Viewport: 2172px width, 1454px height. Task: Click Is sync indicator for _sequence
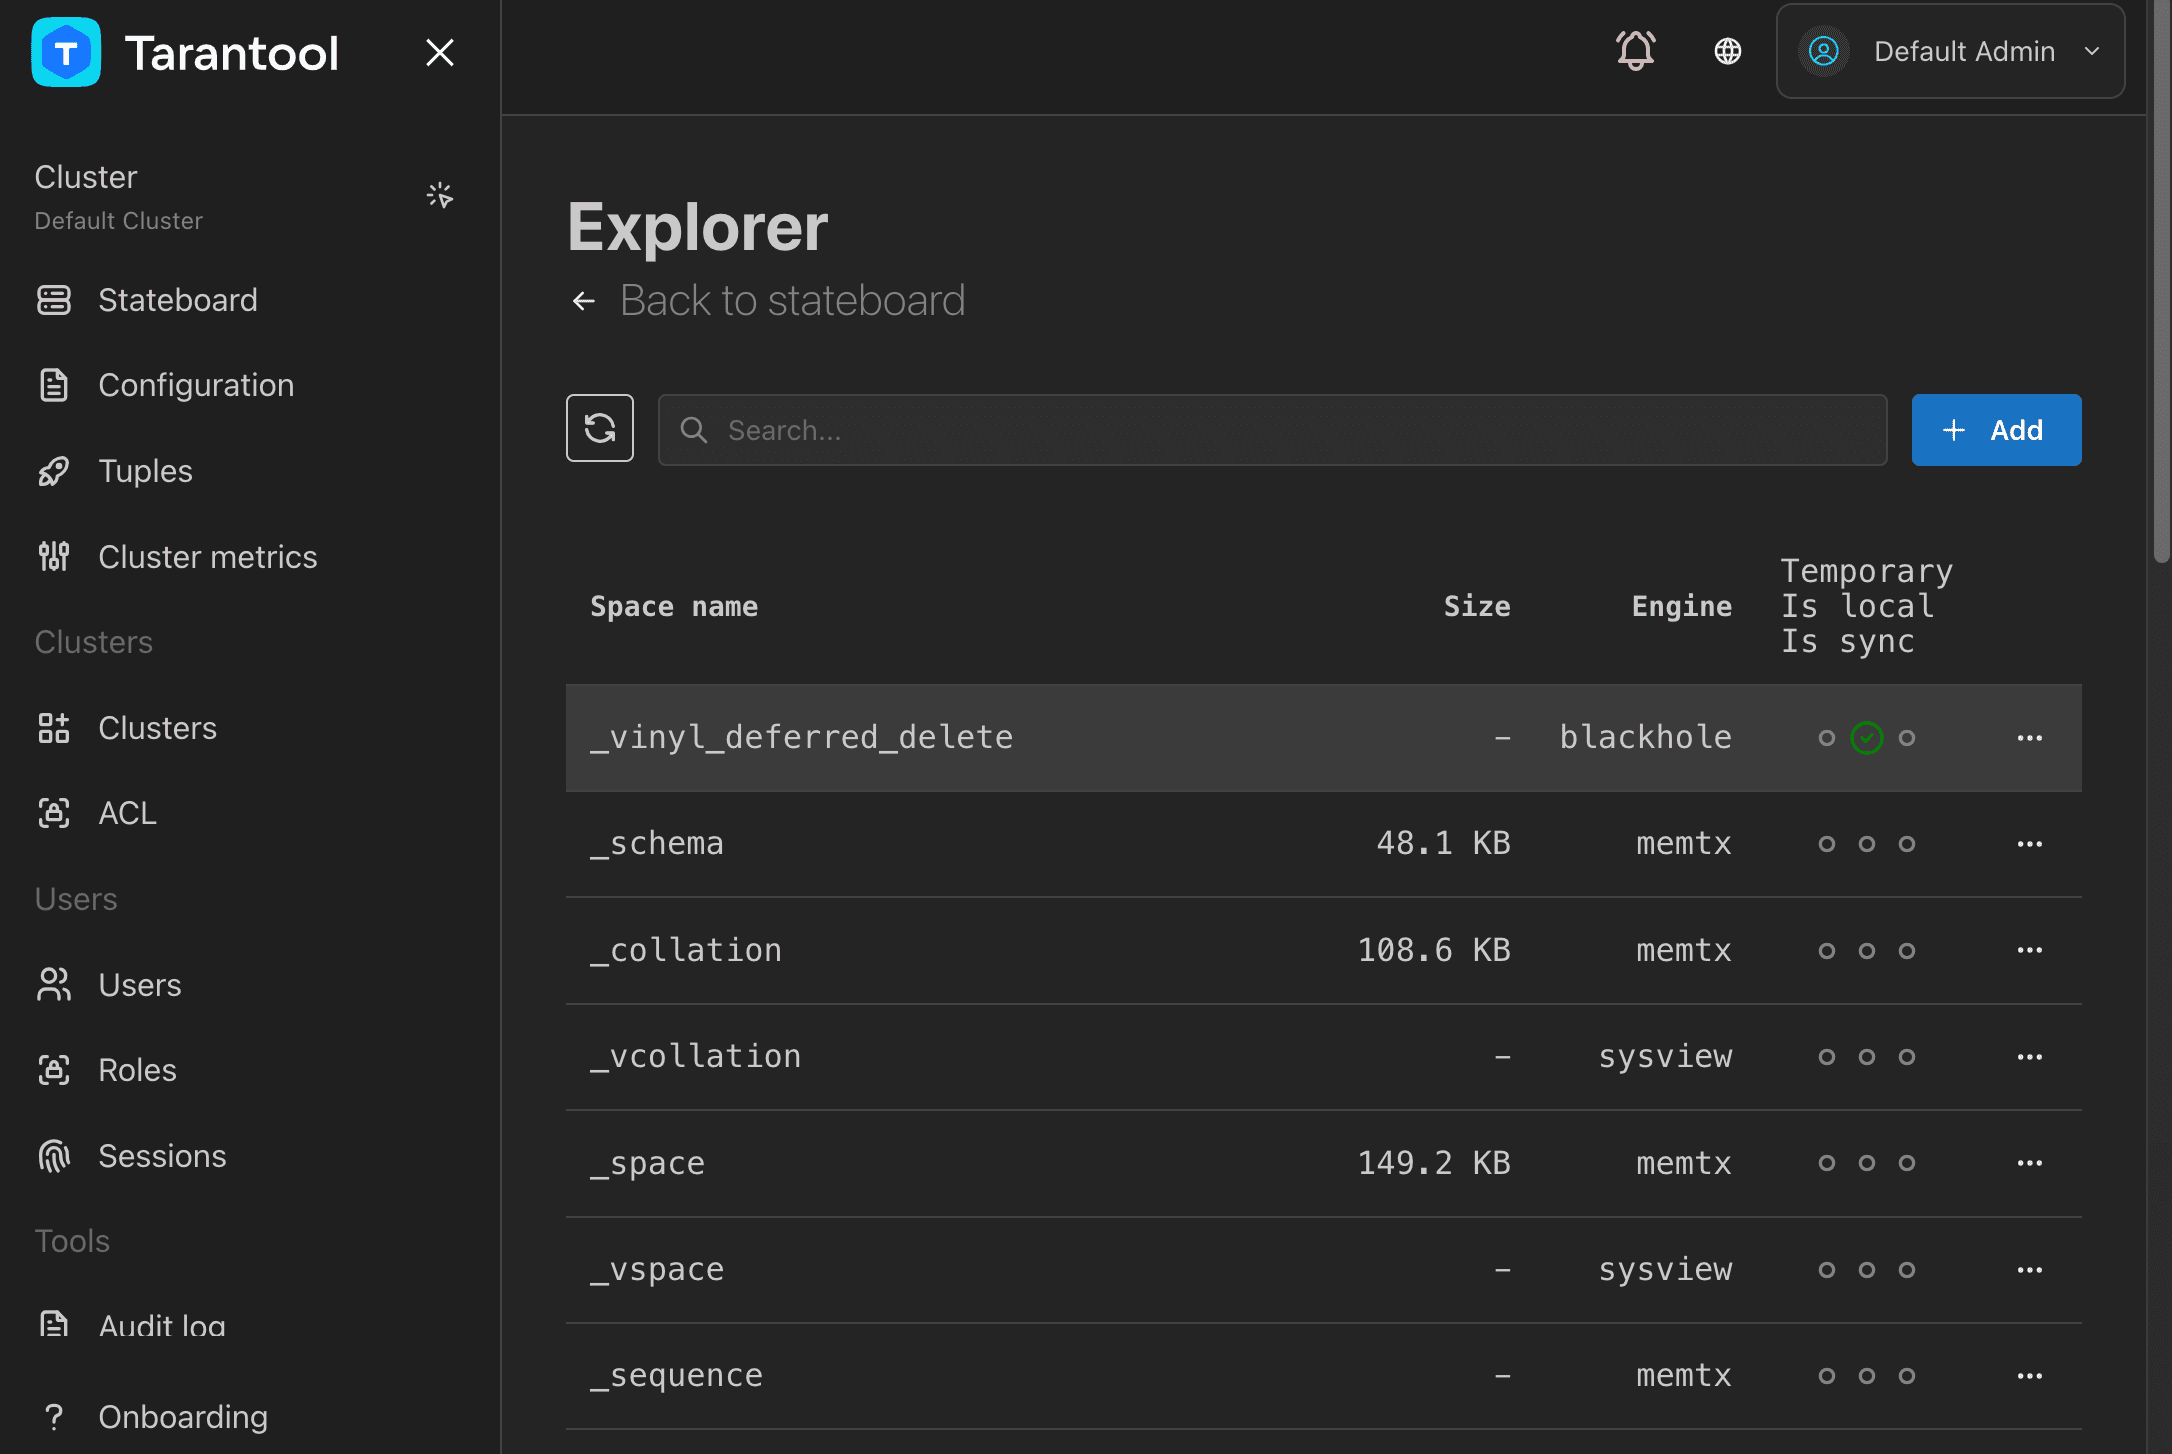point(1907,1376)
